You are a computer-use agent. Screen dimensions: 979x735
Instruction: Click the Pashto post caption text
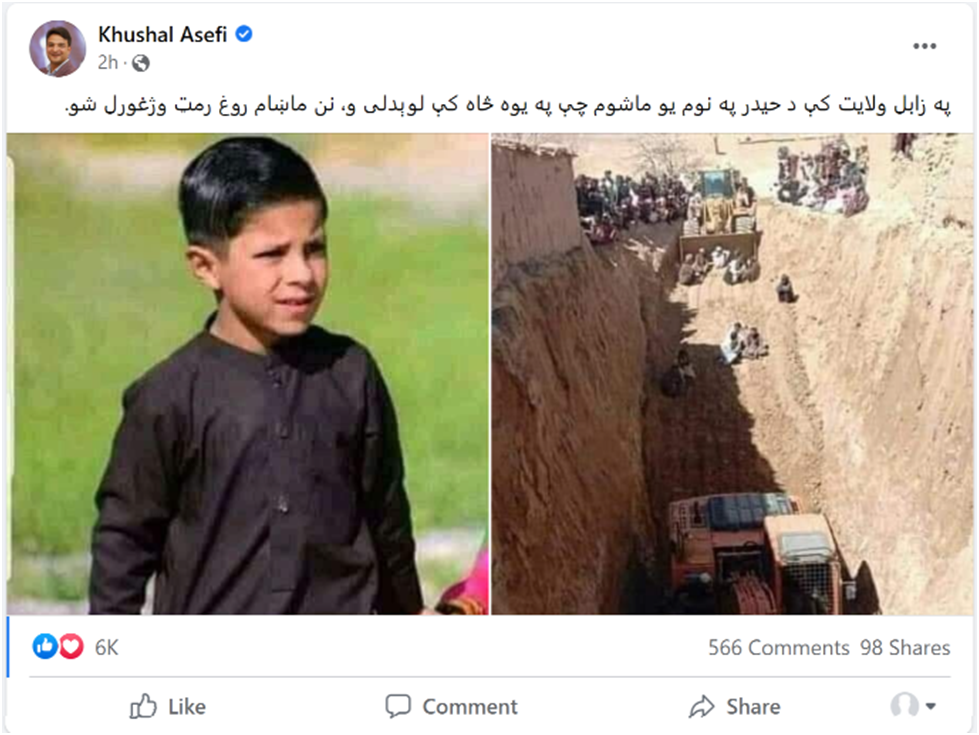508,104
